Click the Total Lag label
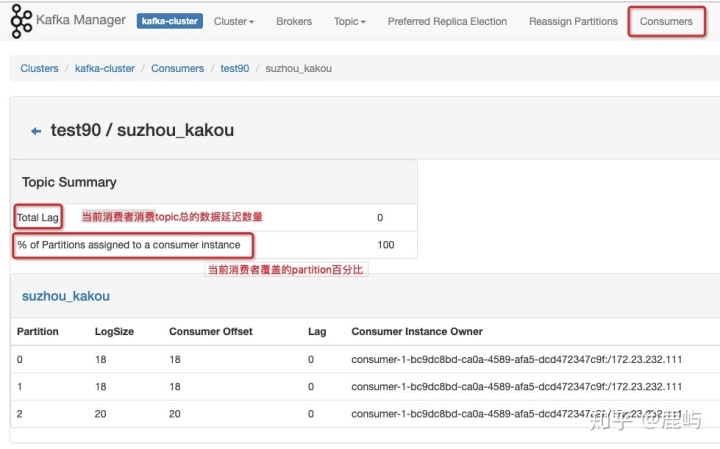The height and width of the screenshot is (449, 720). coord(38,218)
